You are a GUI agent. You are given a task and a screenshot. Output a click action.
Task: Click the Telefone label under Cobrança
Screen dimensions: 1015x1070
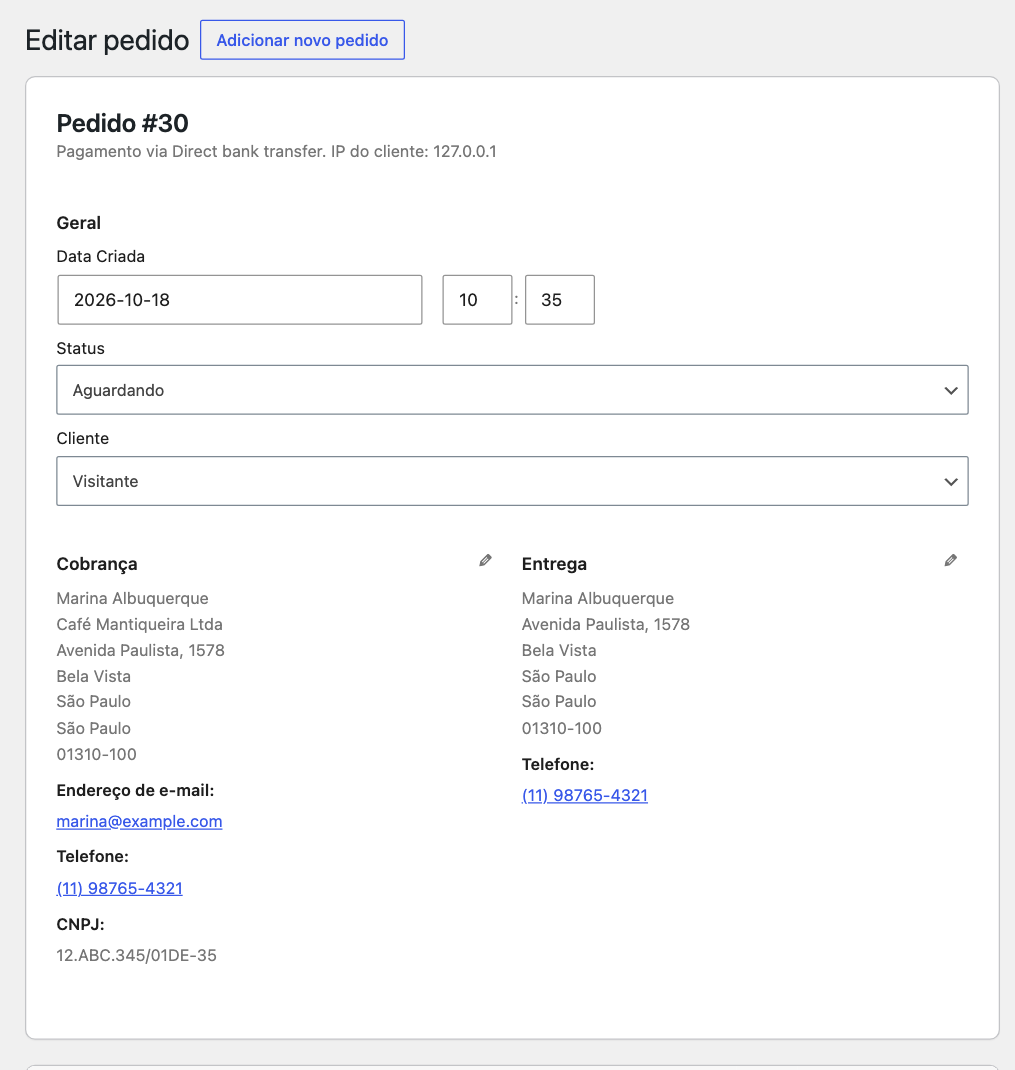click(93, 856)
